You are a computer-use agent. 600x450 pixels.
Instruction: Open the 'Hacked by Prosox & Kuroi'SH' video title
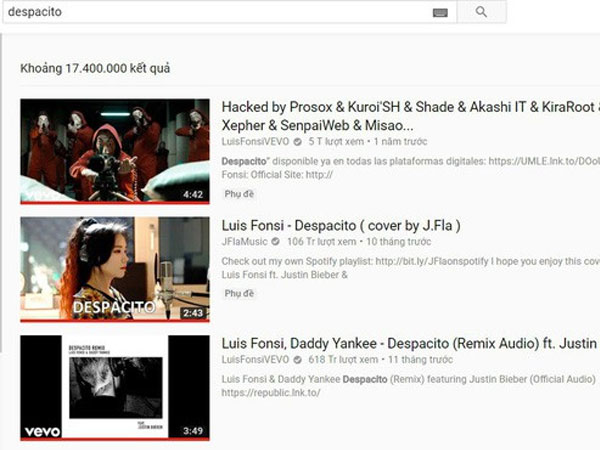click(410, 116)
